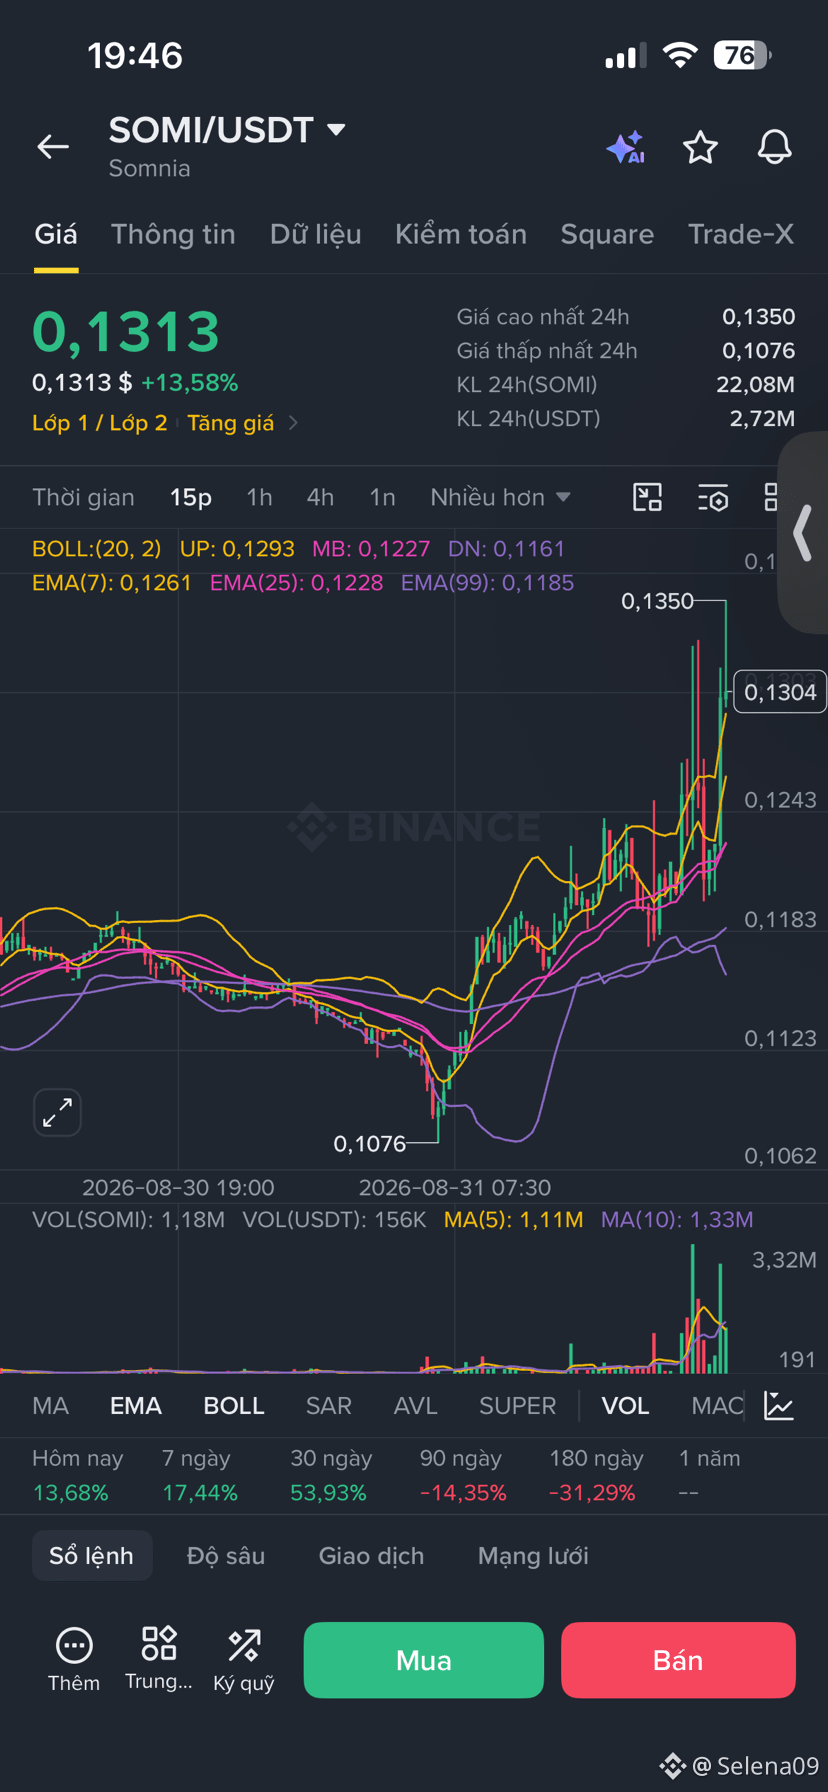Viewport: 828px width, 1792px height.
Task: Switch to the Kiểm toán tab
Action: [x=461, y=235]
